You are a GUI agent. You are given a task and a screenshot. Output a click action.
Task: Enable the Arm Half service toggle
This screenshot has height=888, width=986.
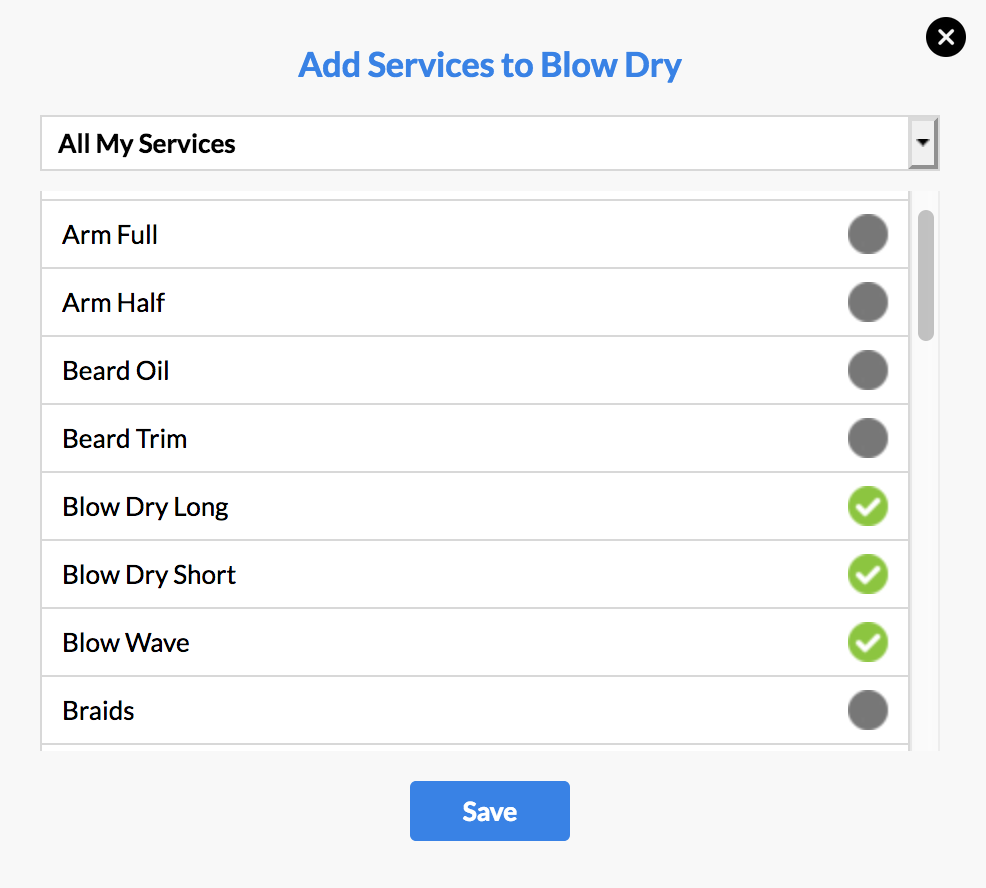click(868, 302)
